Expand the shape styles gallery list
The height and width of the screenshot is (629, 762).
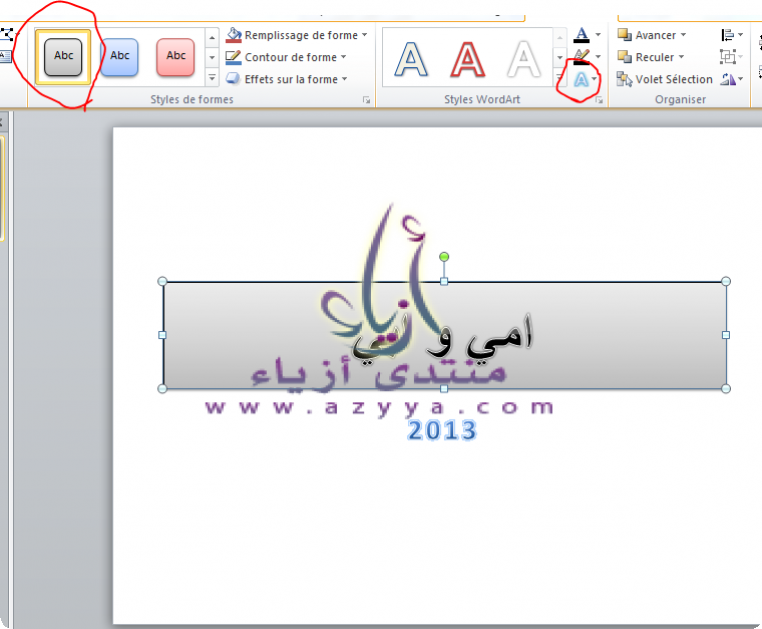coord(212,78)
